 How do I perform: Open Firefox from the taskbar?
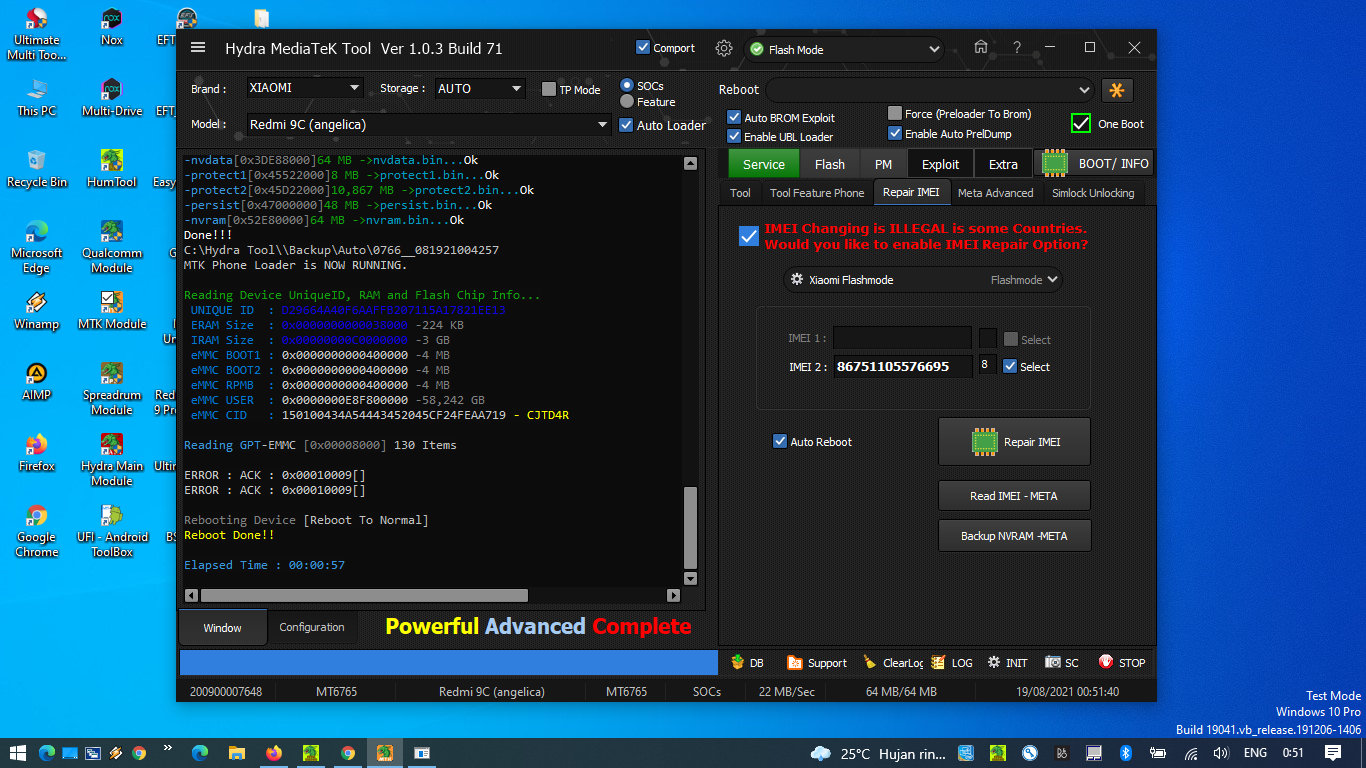tap(274, 753)
